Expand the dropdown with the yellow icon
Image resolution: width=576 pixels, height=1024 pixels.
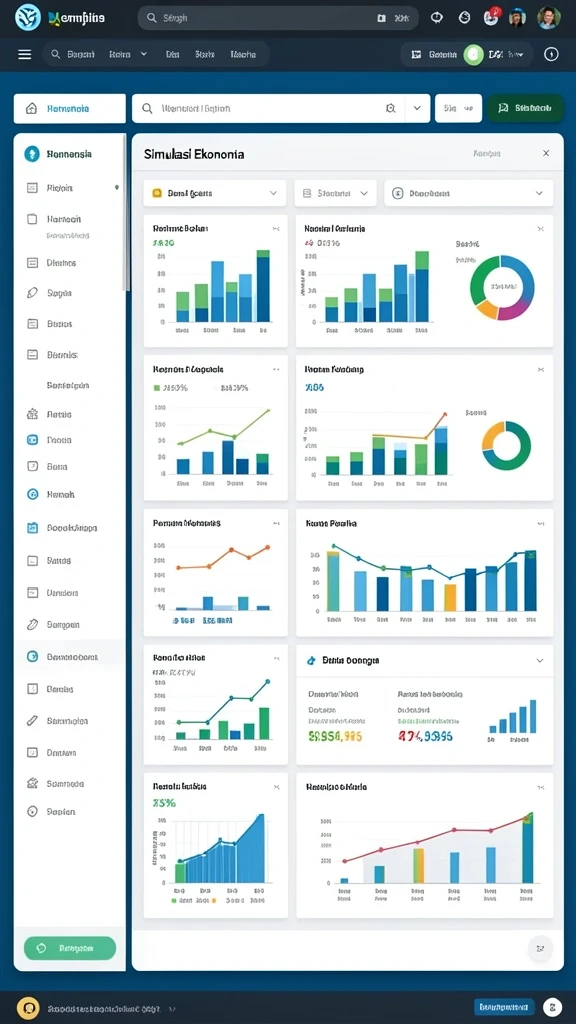pyautogui.click(x=215, y=193)
